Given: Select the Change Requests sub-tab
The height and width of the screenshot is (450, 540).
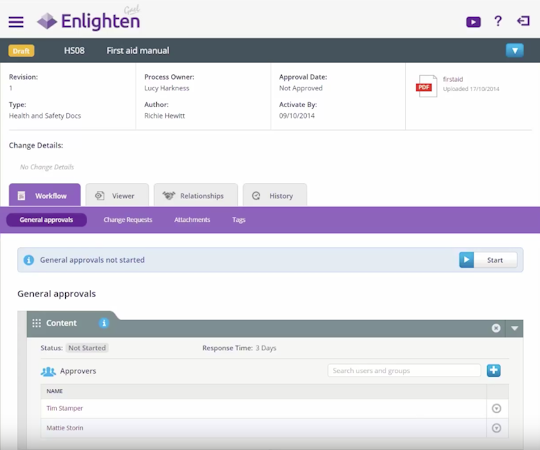Looking at the screenshot, I should coord(128,220).
